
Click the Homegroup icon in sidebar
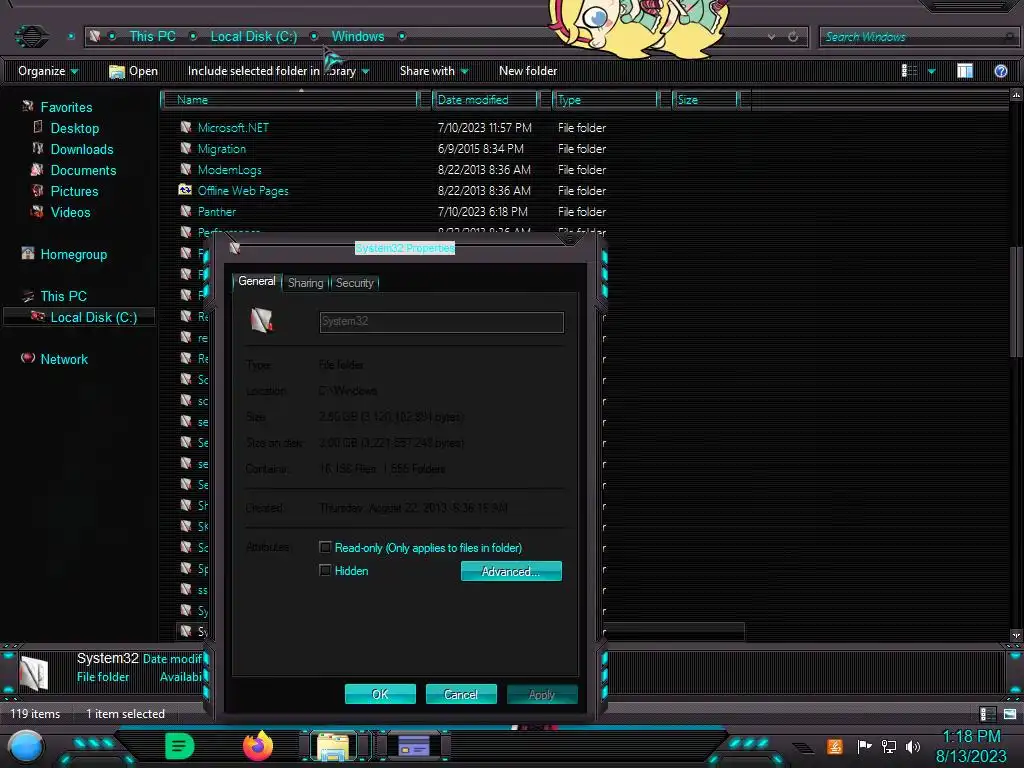pyautogui.click(x=27, y=253)
